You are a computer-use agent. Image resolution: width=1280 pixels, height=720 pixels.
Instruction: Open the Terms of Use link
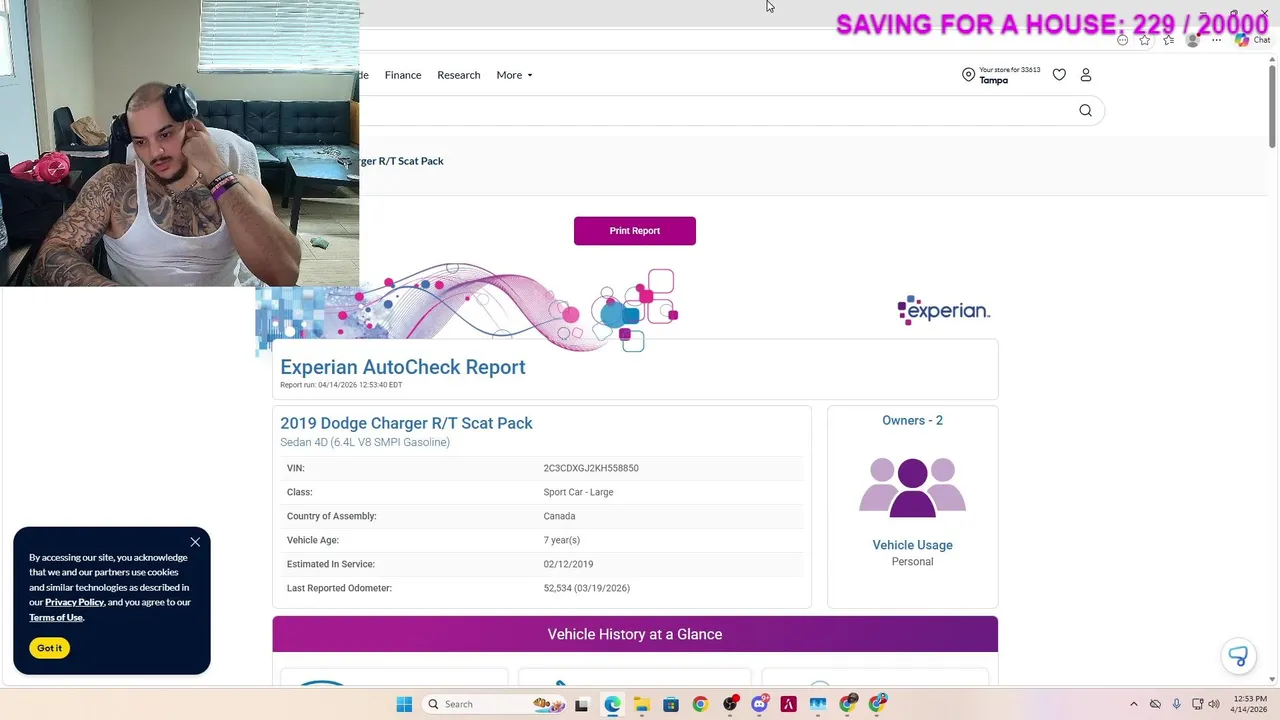click(x=56, y=617)
